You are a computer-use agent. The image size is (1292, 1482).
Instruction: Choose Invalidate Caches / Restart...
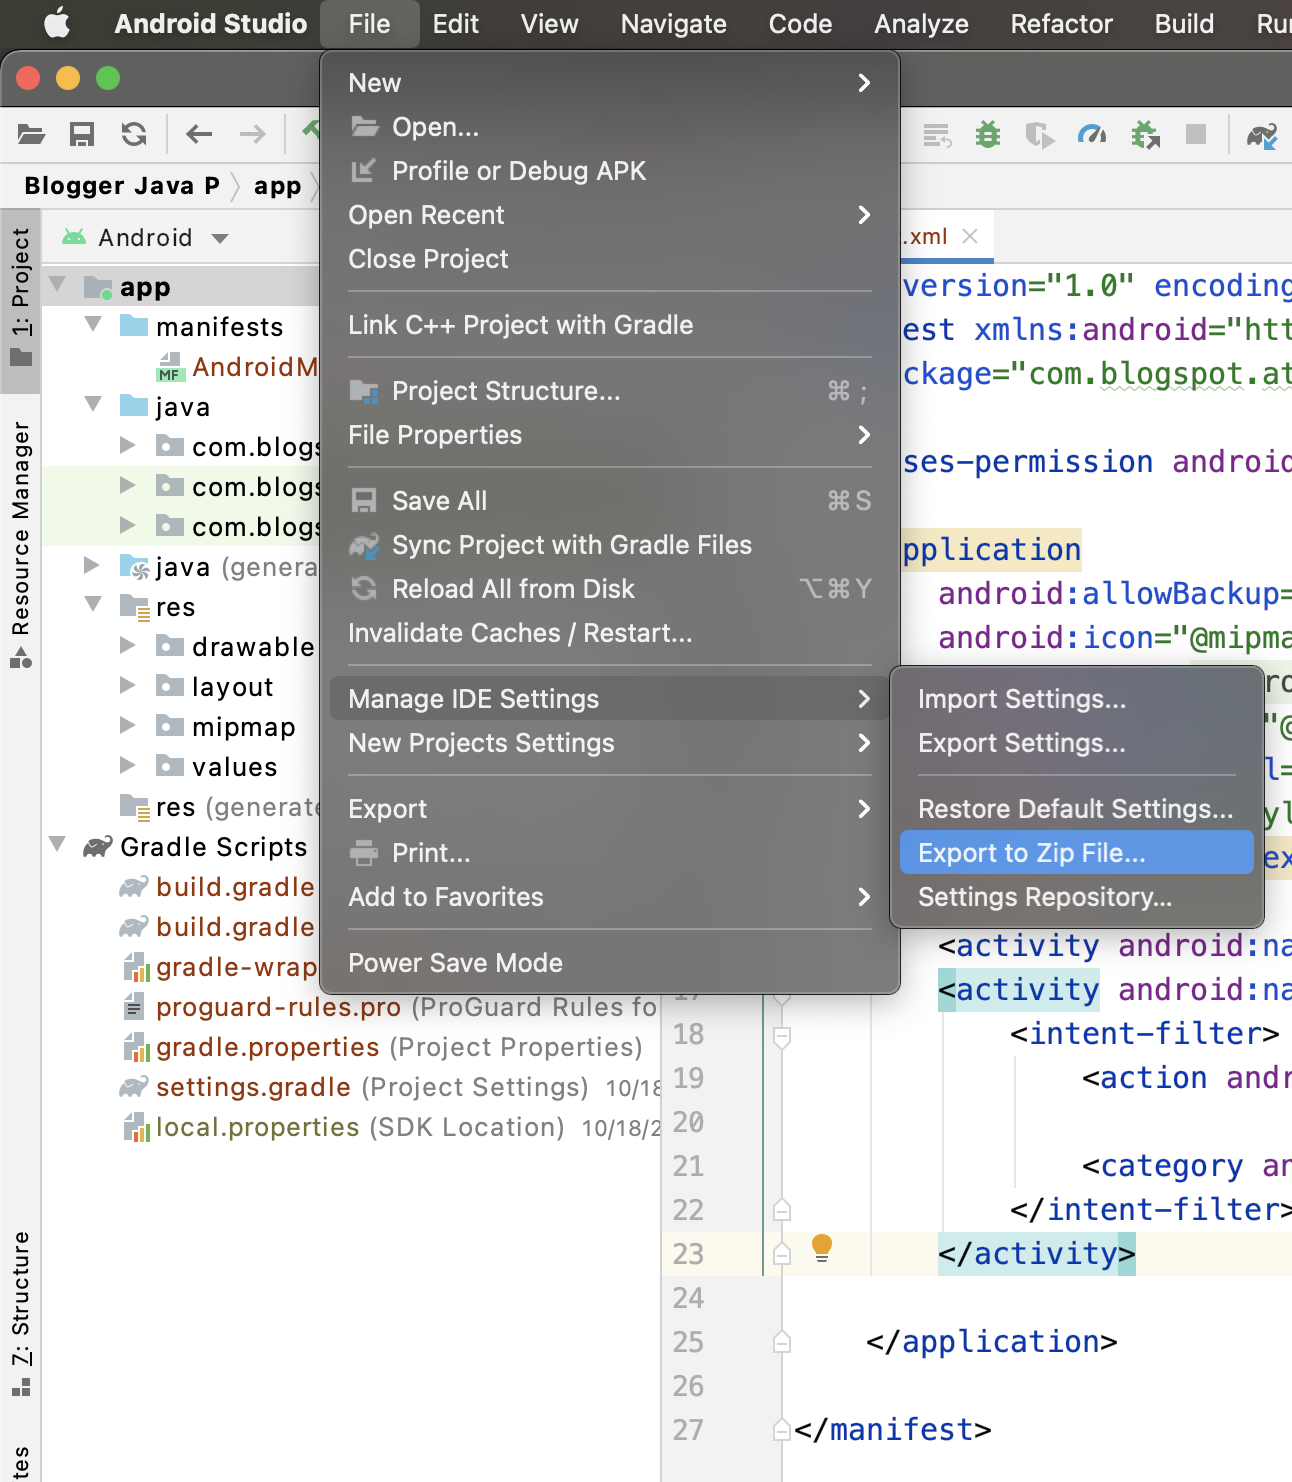(x=610, y=633)
